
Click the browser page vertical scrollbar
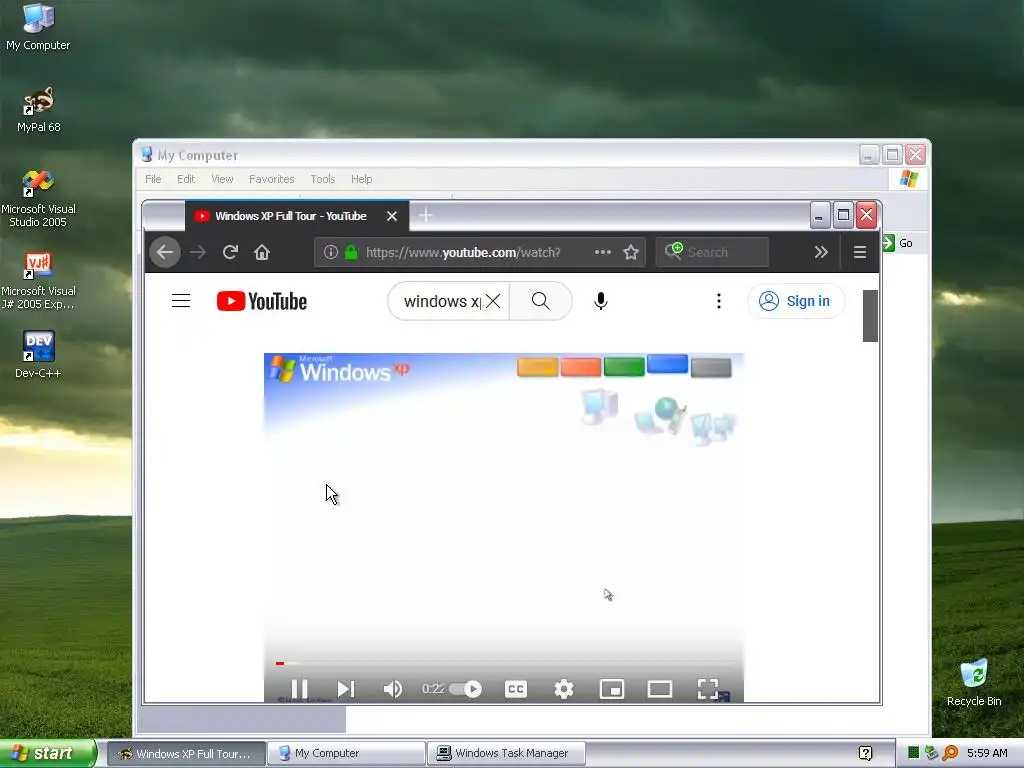pyautogui.click(x=870, y=315)
